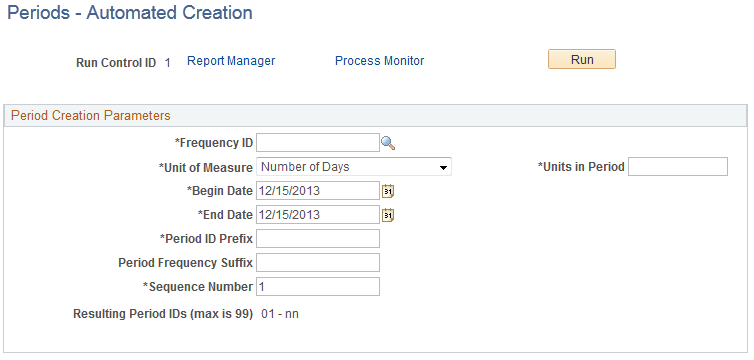Click the Resulting Period IDs label
754x360 pixels.
[x=163, y=314]
